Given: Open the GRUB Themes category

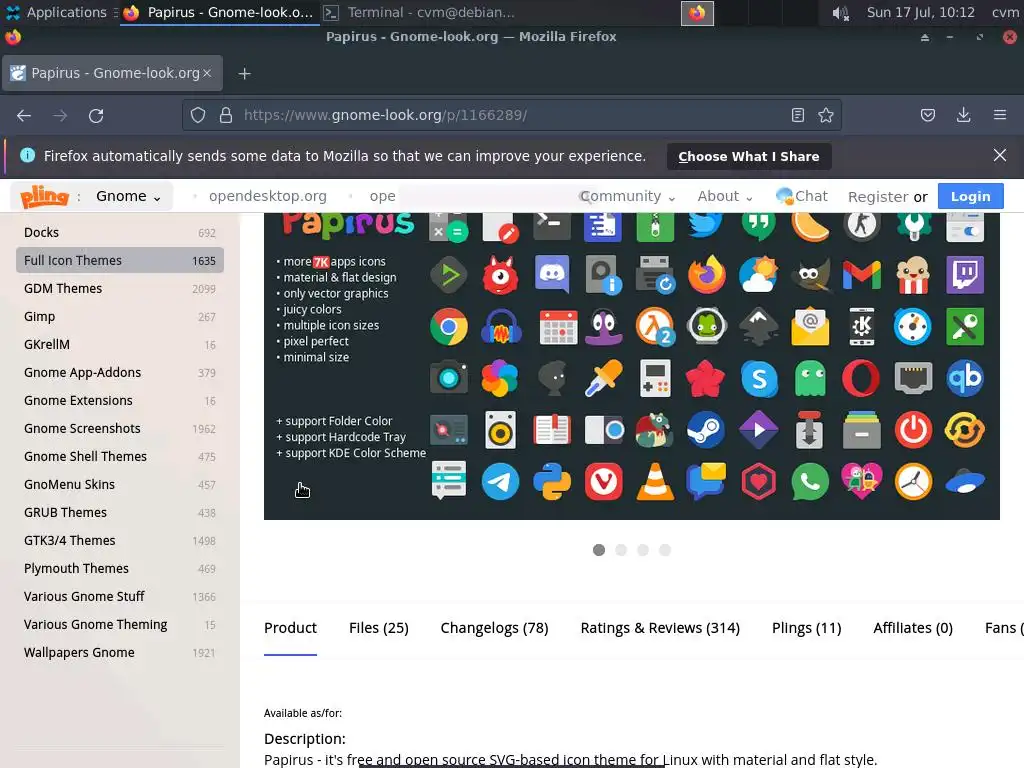Looking at the screenshot, I should pyautogui.click(x=120, y=513).
